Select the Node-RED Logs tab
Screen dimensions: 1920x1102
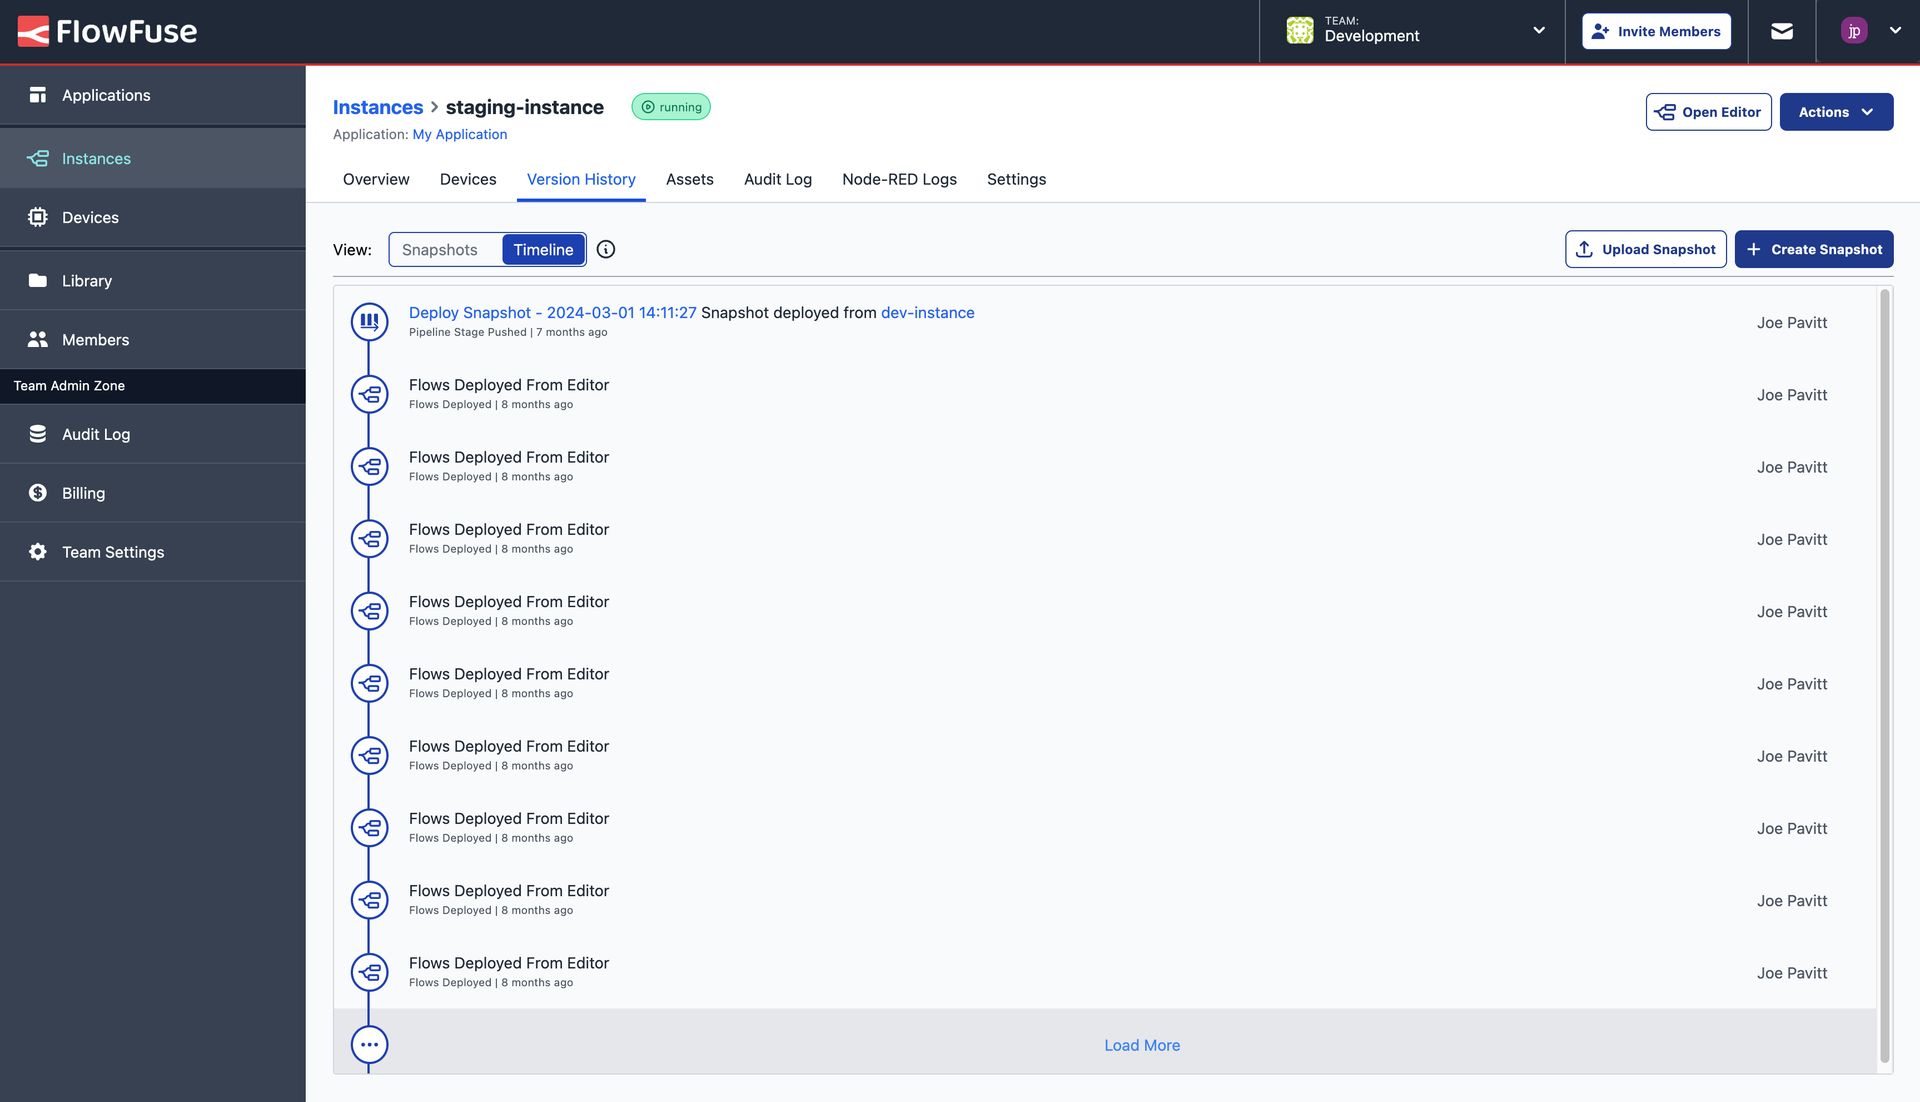click(899, 178)
